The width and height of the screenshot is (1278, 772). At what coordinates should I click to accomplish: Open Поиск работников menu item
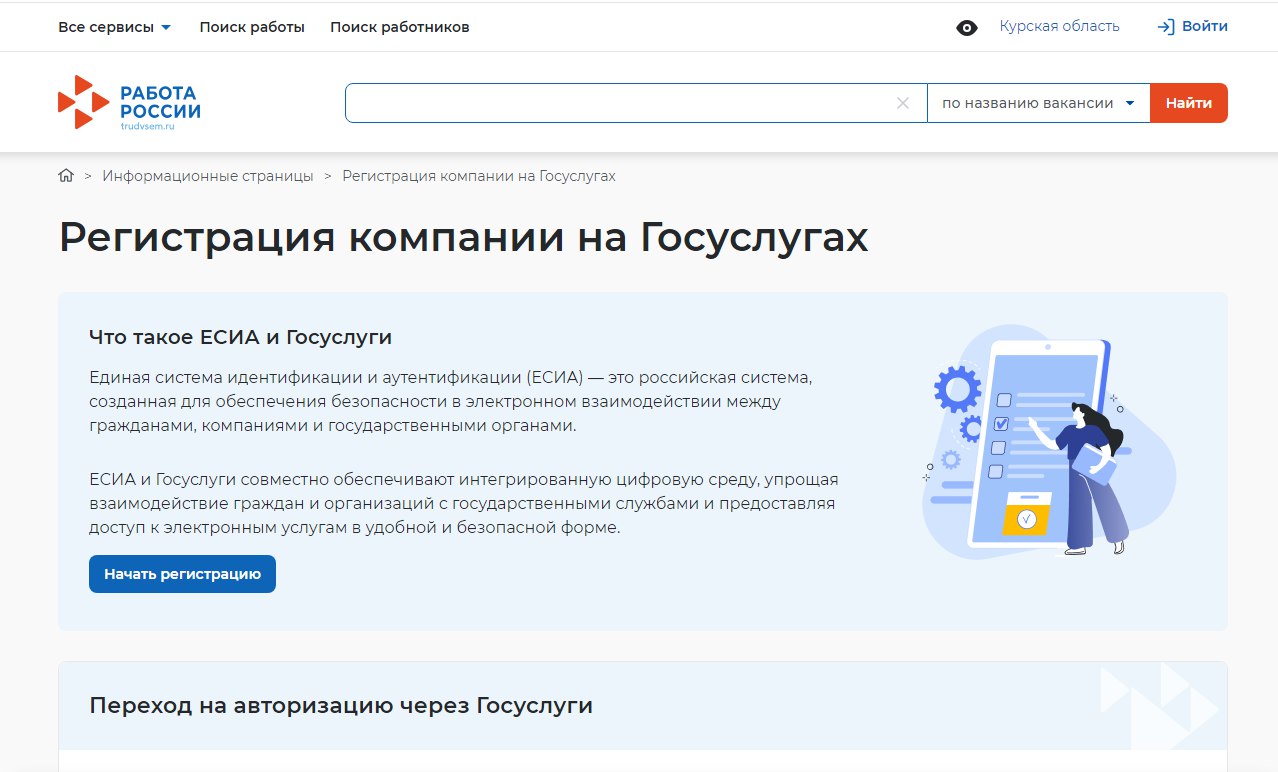click(x=400, y=27)
